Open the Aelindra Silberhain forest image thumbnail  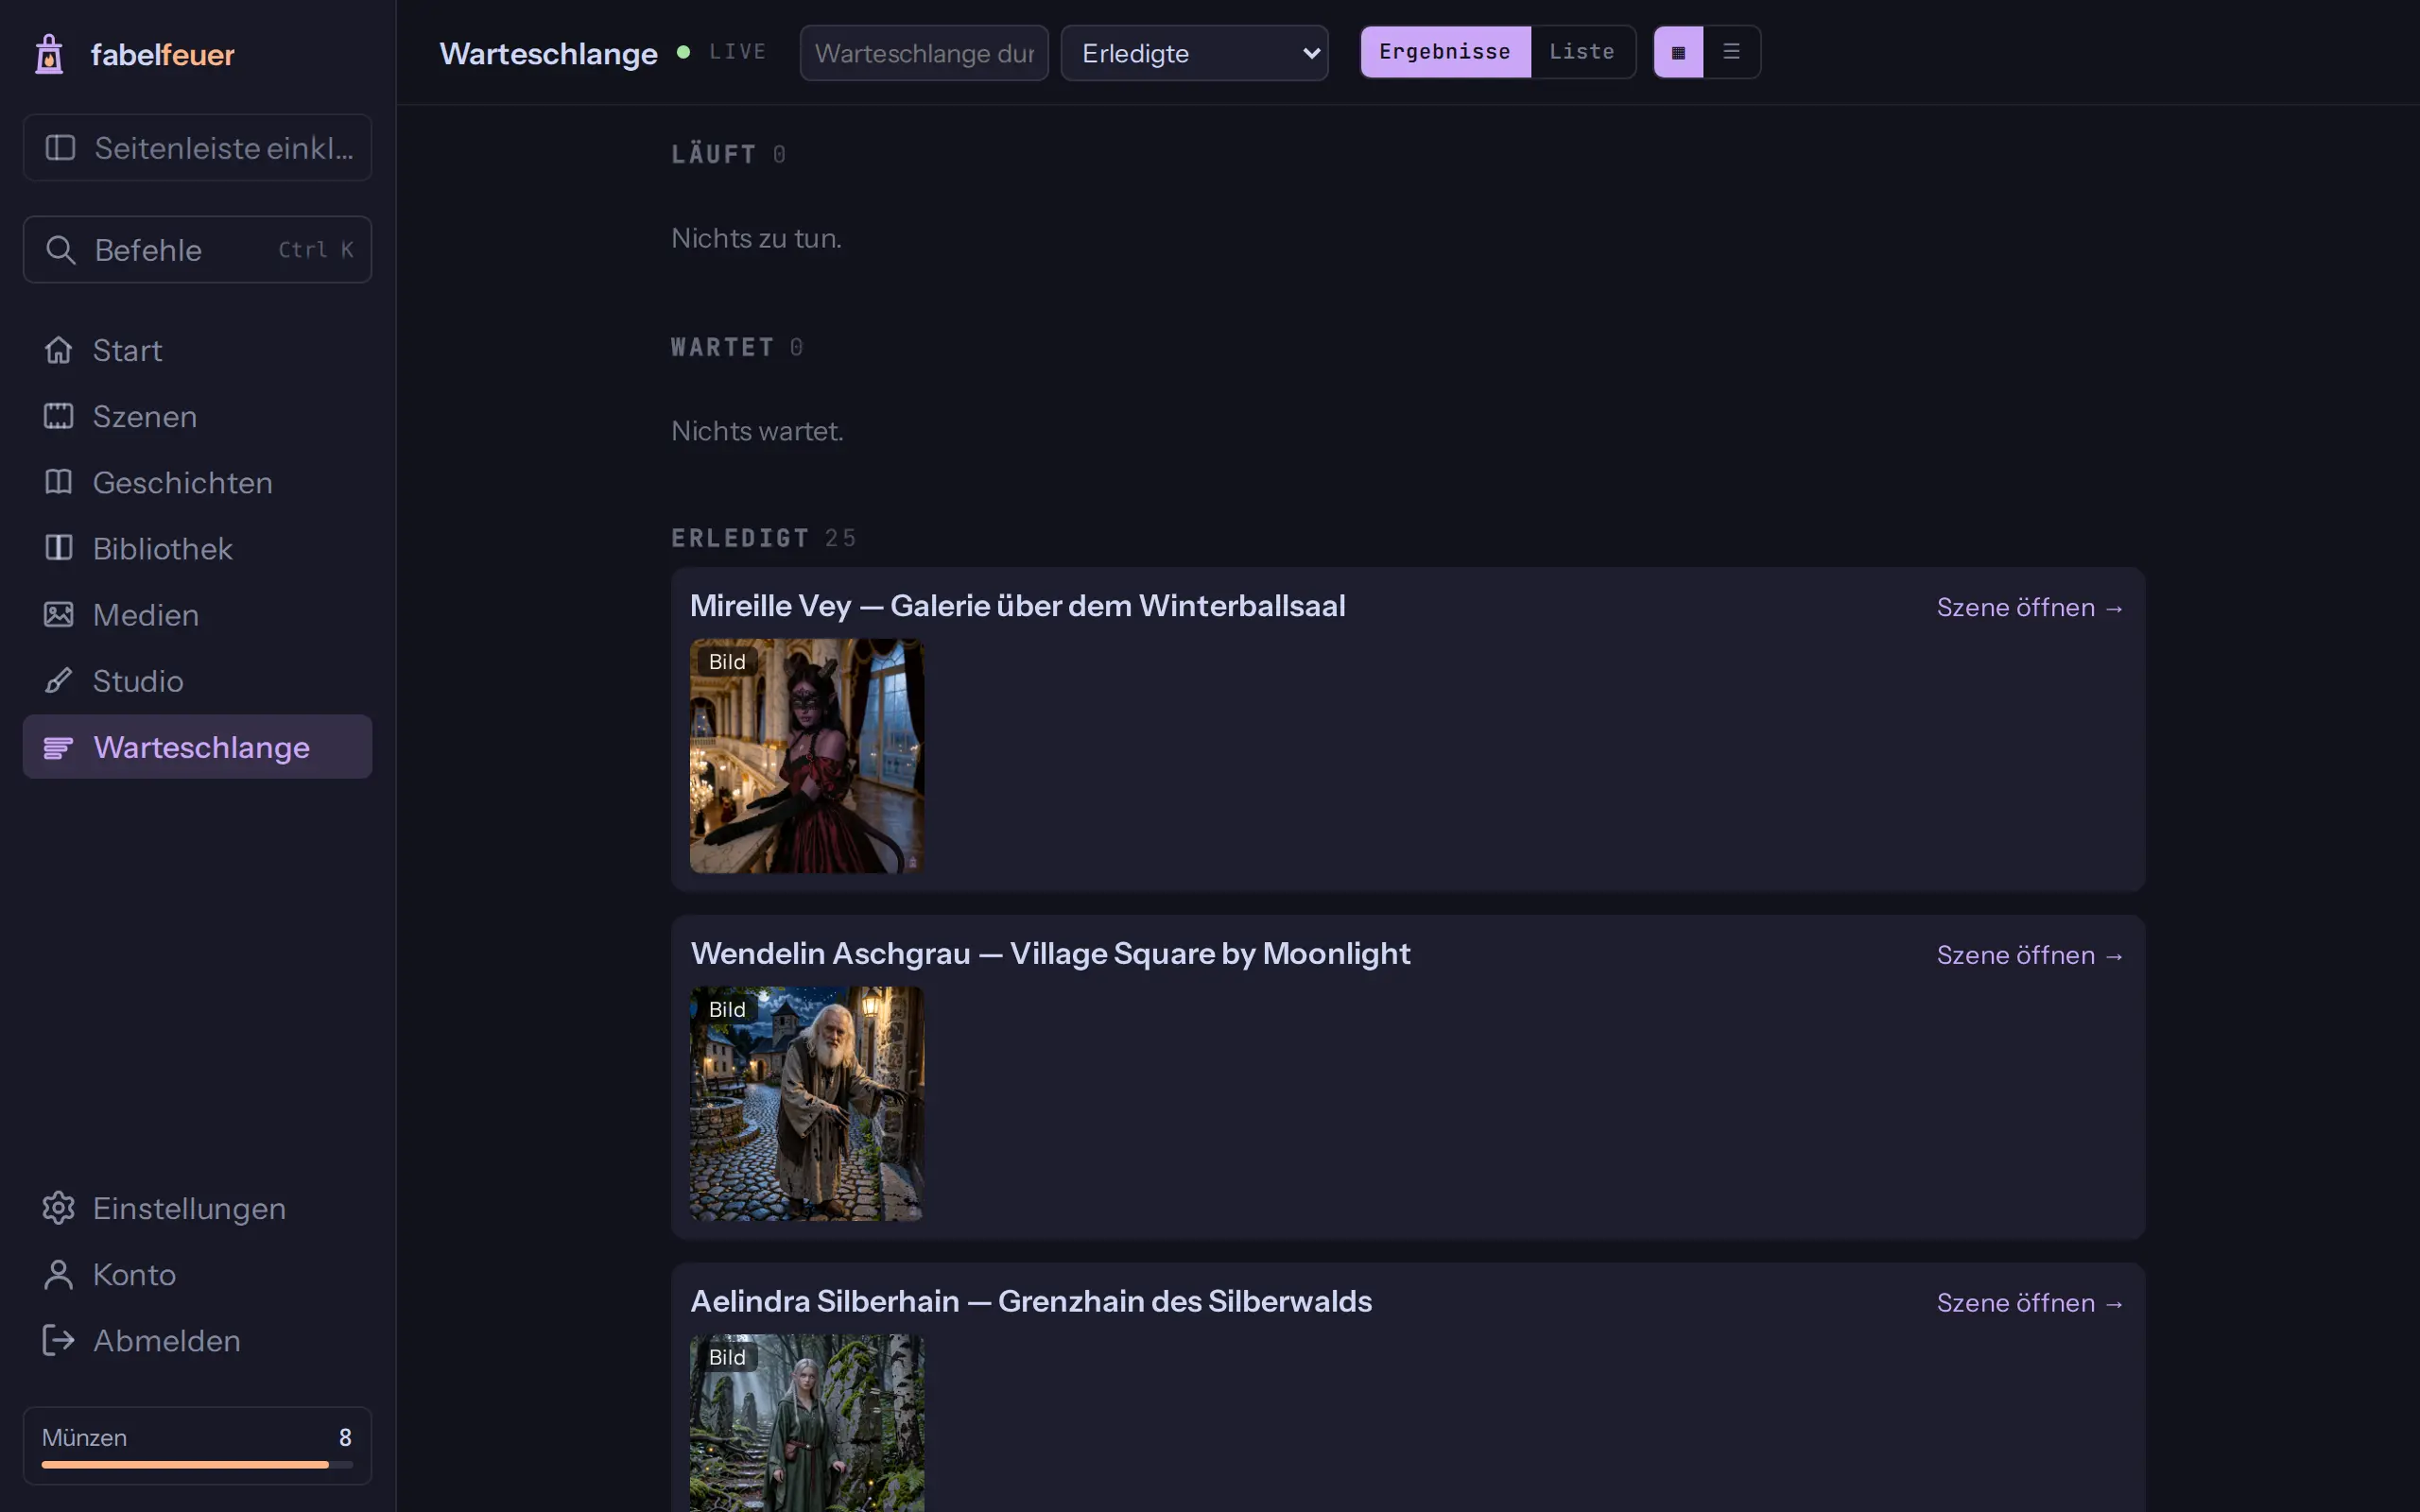tap(807, 1423)
